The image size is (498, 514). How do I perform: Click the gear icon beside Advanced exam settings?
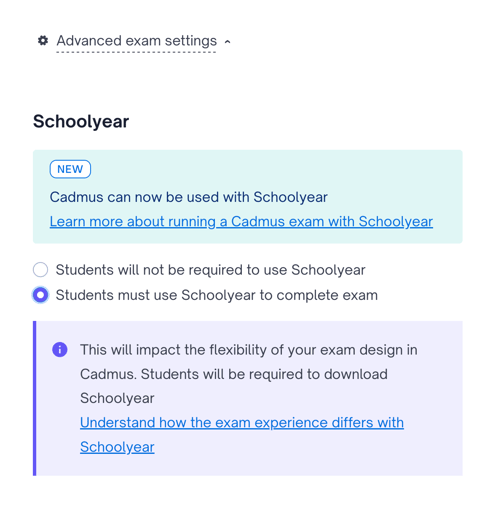(43, 41)
